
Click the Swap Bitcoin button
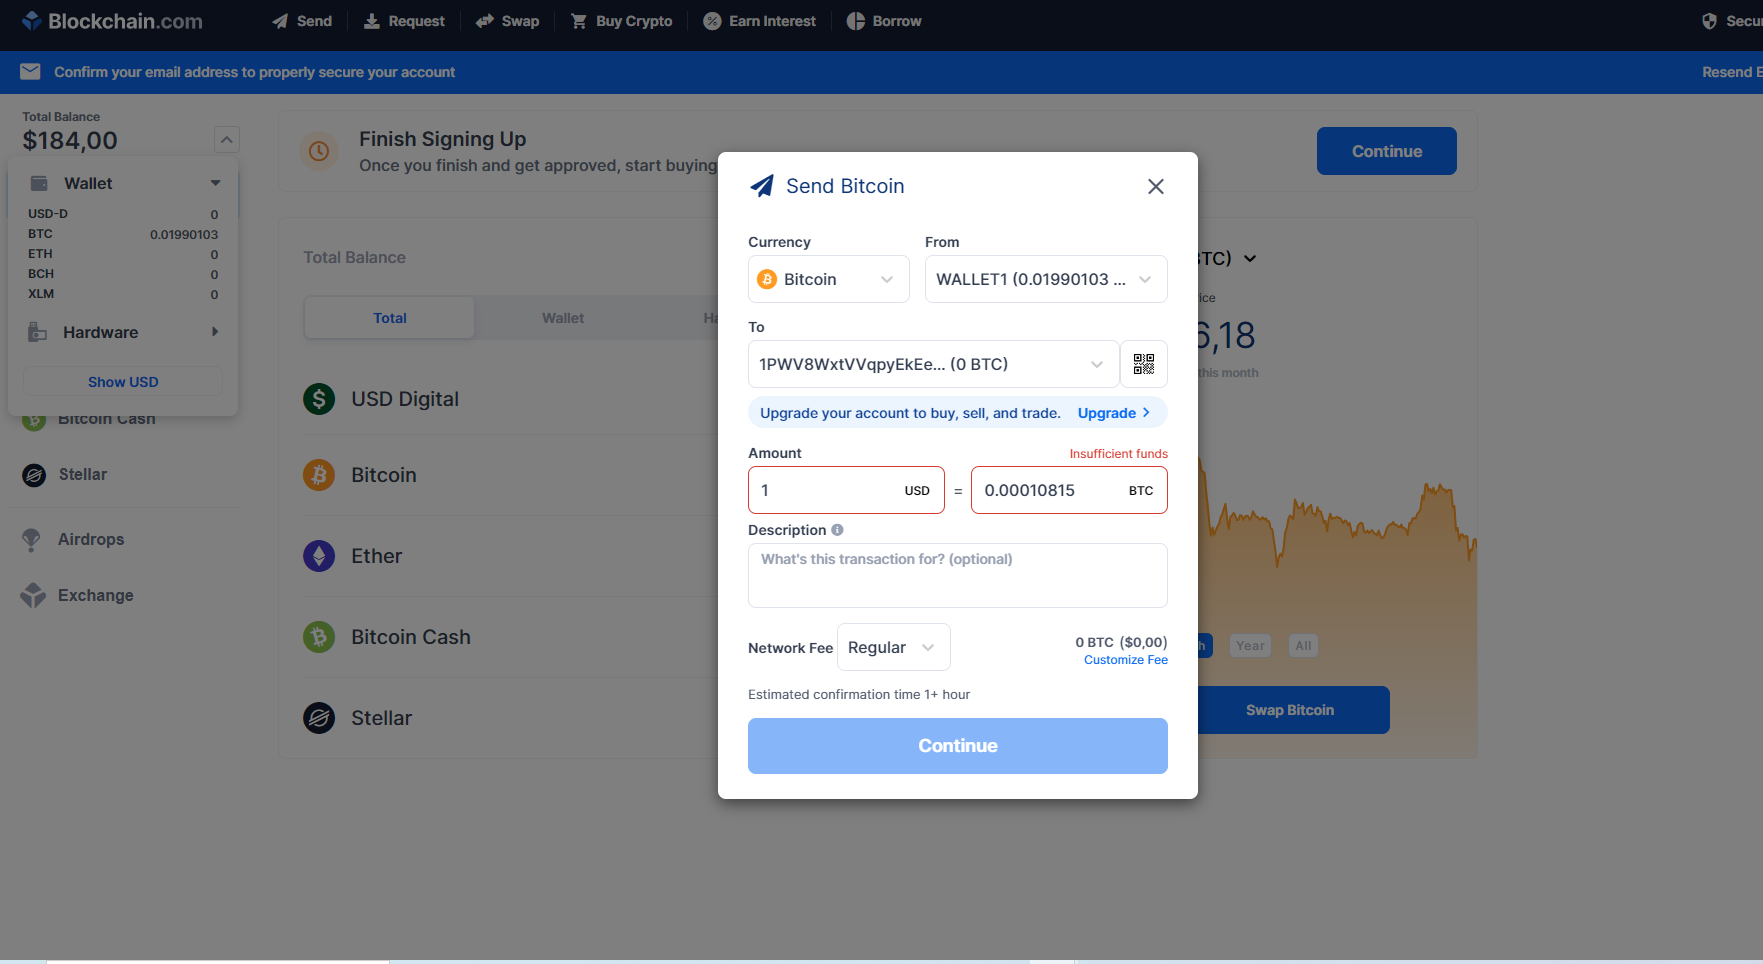point(1289,710)
